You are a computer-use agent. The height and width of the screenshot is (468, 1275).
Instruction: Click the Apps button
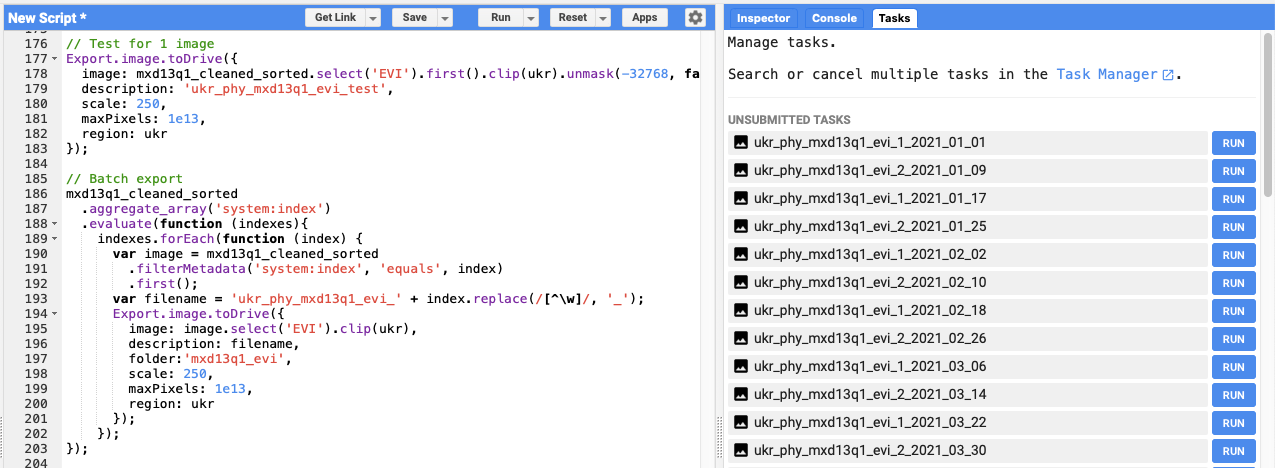point(645,18)
